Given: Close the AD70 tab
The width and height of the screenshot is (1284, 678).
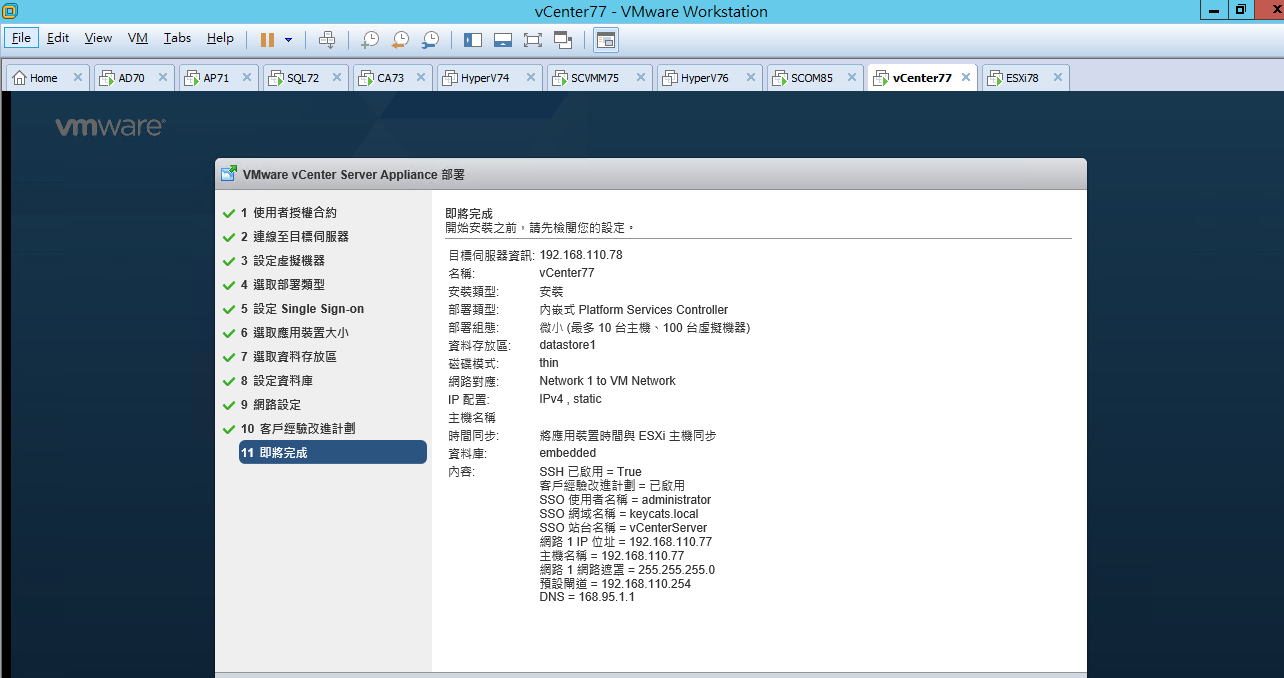Looking at the screenshot, I should [164, 77].
